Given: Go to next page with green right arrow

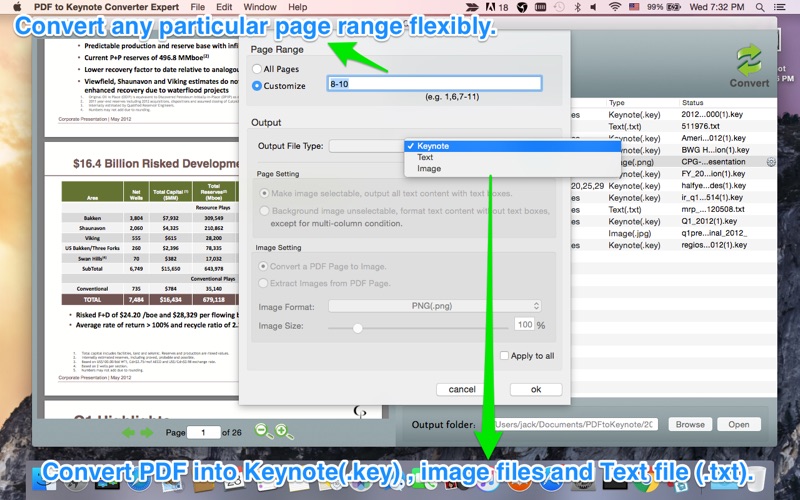Looking at the screenshot, I should 147,433.
